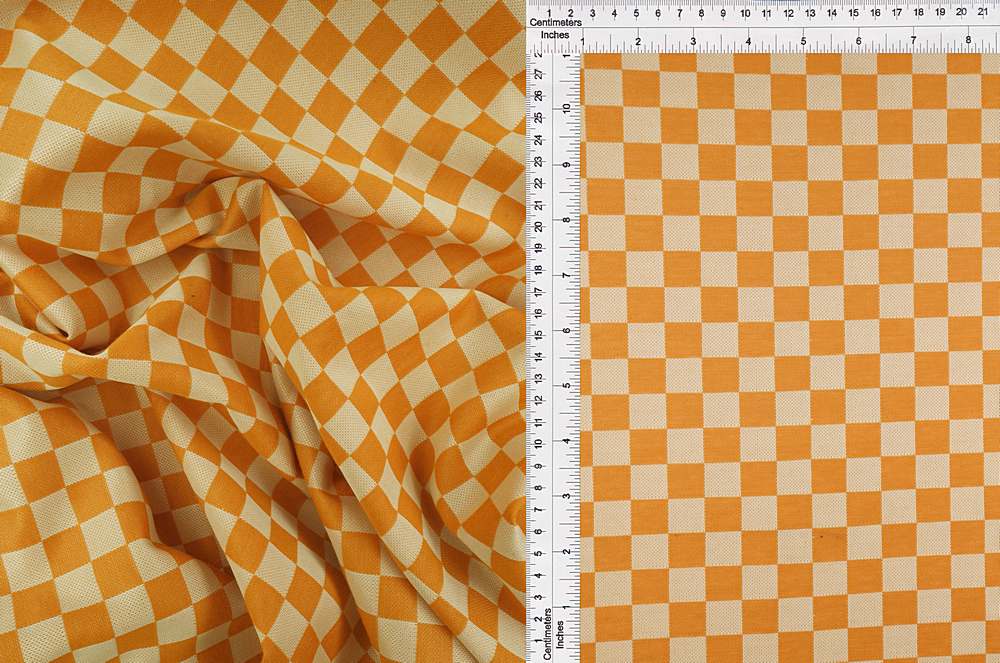
Task: Click number 4 on the top inch ruler
Action: (x=748, y=41)
